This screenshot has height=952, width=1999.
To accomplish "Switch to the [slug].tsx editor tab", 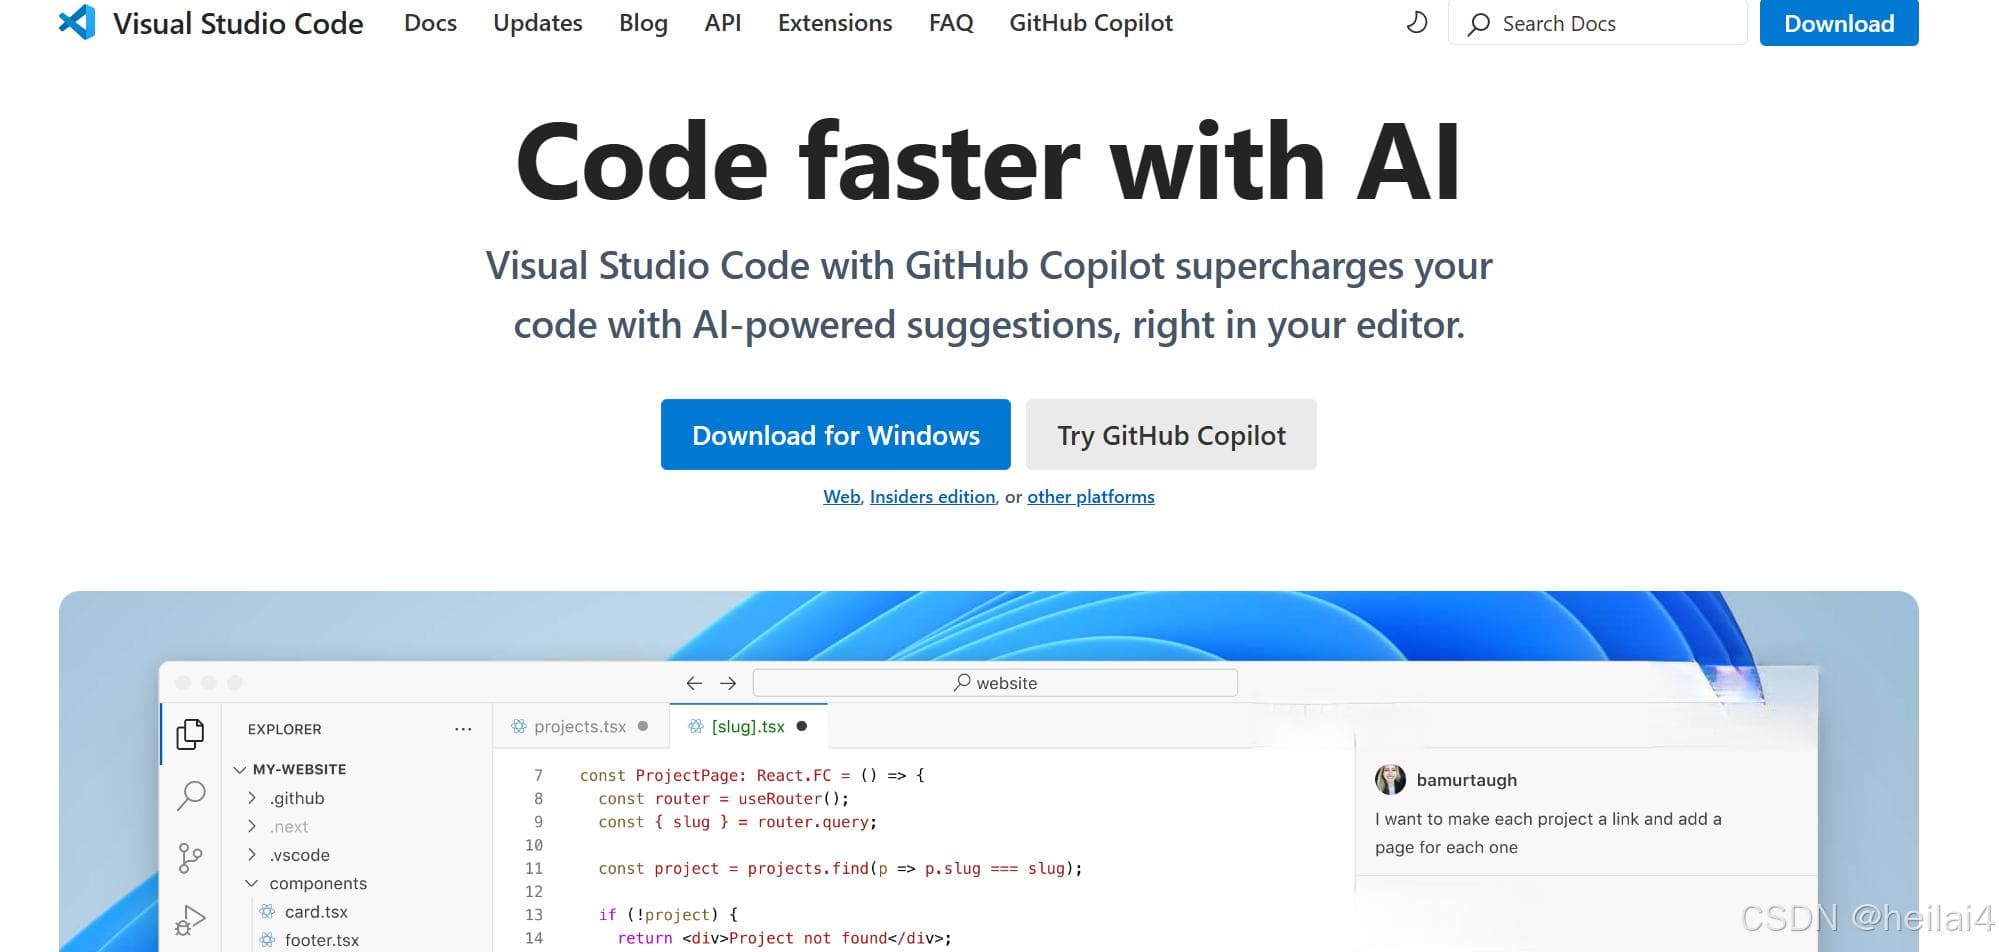I will pos(748,727).
